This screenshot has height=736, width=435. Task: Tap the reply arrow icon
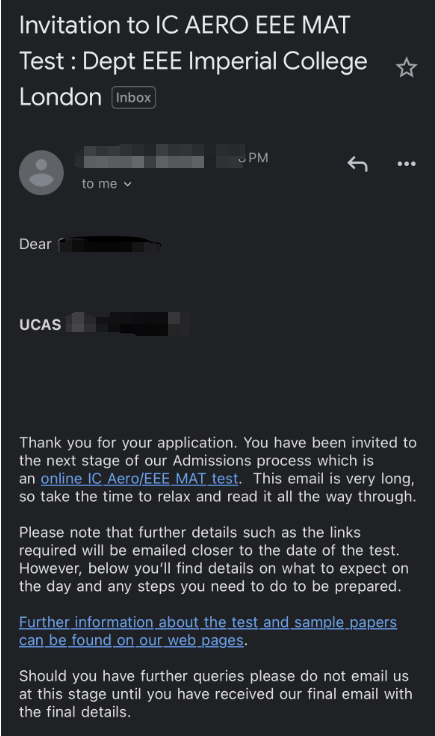tap(358, 164)
